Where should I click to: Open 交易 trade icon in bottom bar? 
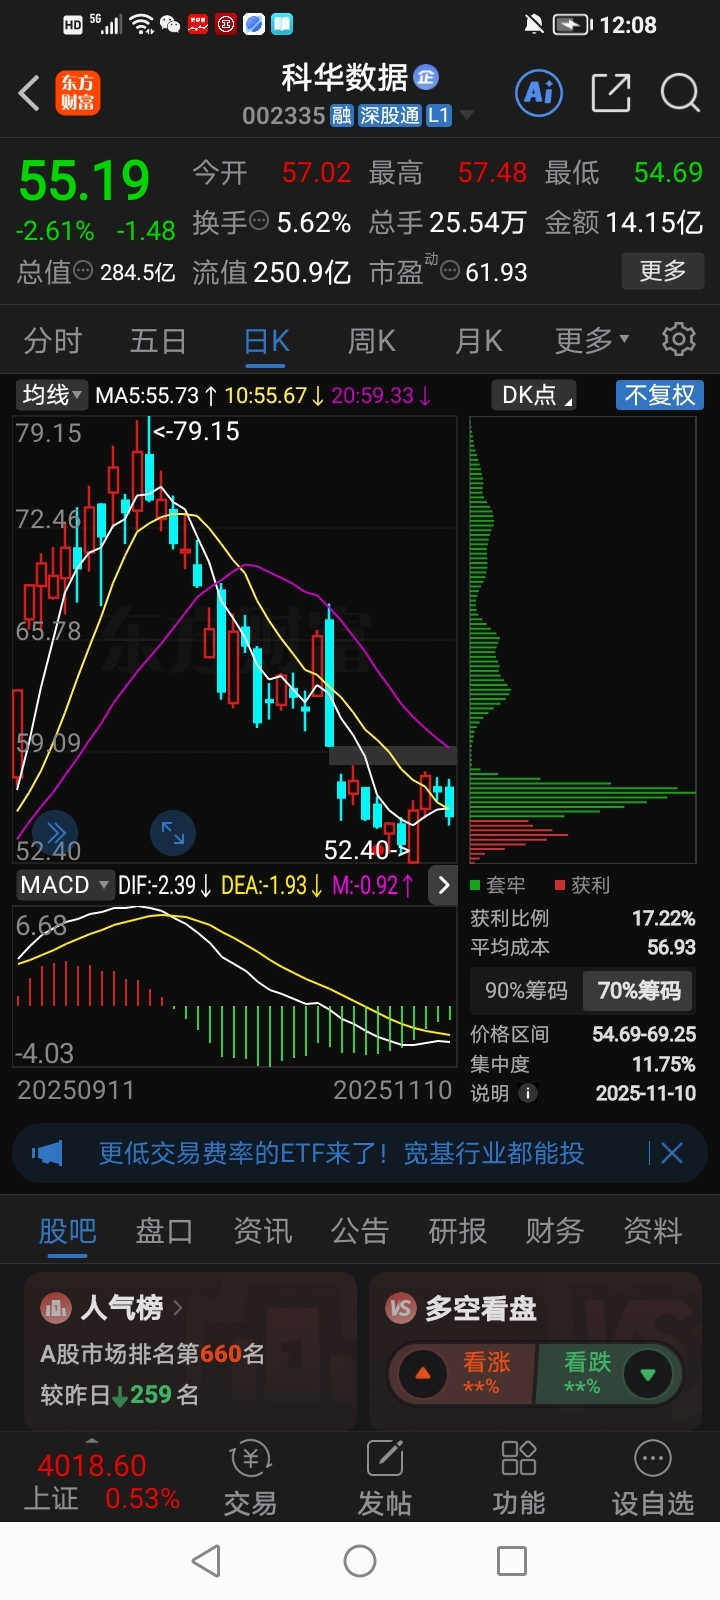coord(250,1478)
